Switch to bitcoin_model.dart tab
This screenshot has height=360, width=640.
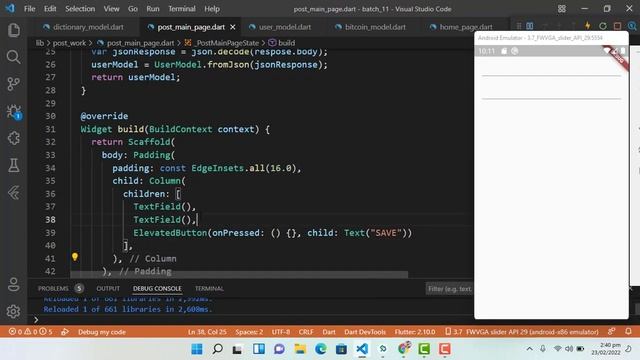[x=371, y=27]
